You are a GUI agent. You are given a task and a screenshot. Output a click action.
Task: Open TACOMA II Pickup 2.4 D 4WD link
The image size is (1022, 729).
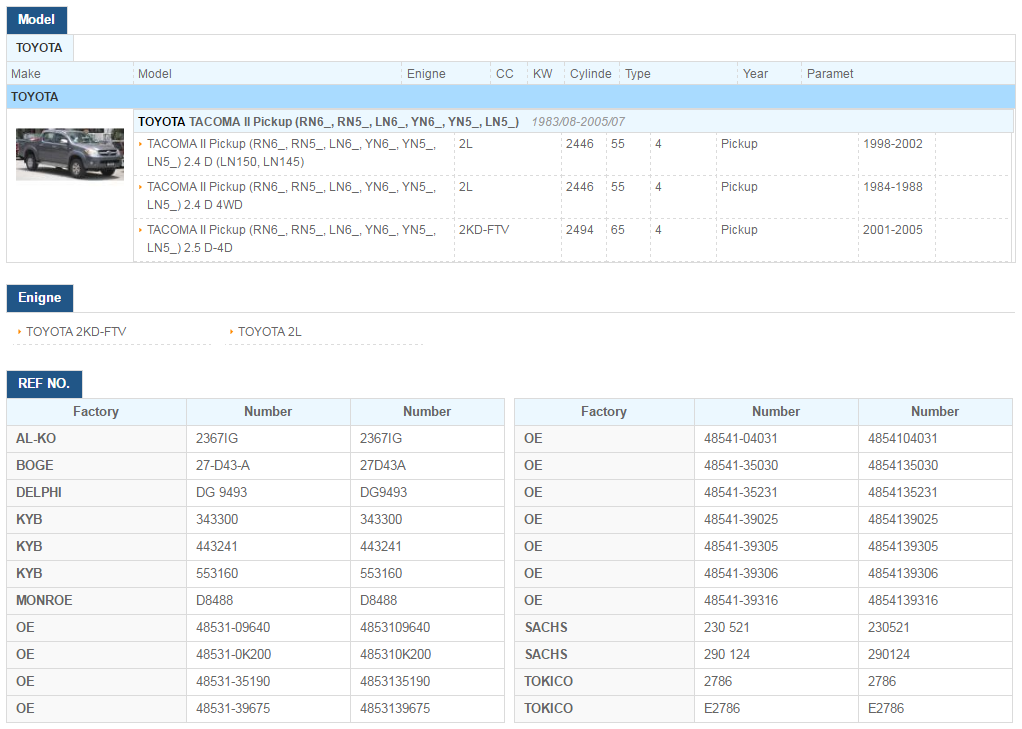click(x=291, y=196)
